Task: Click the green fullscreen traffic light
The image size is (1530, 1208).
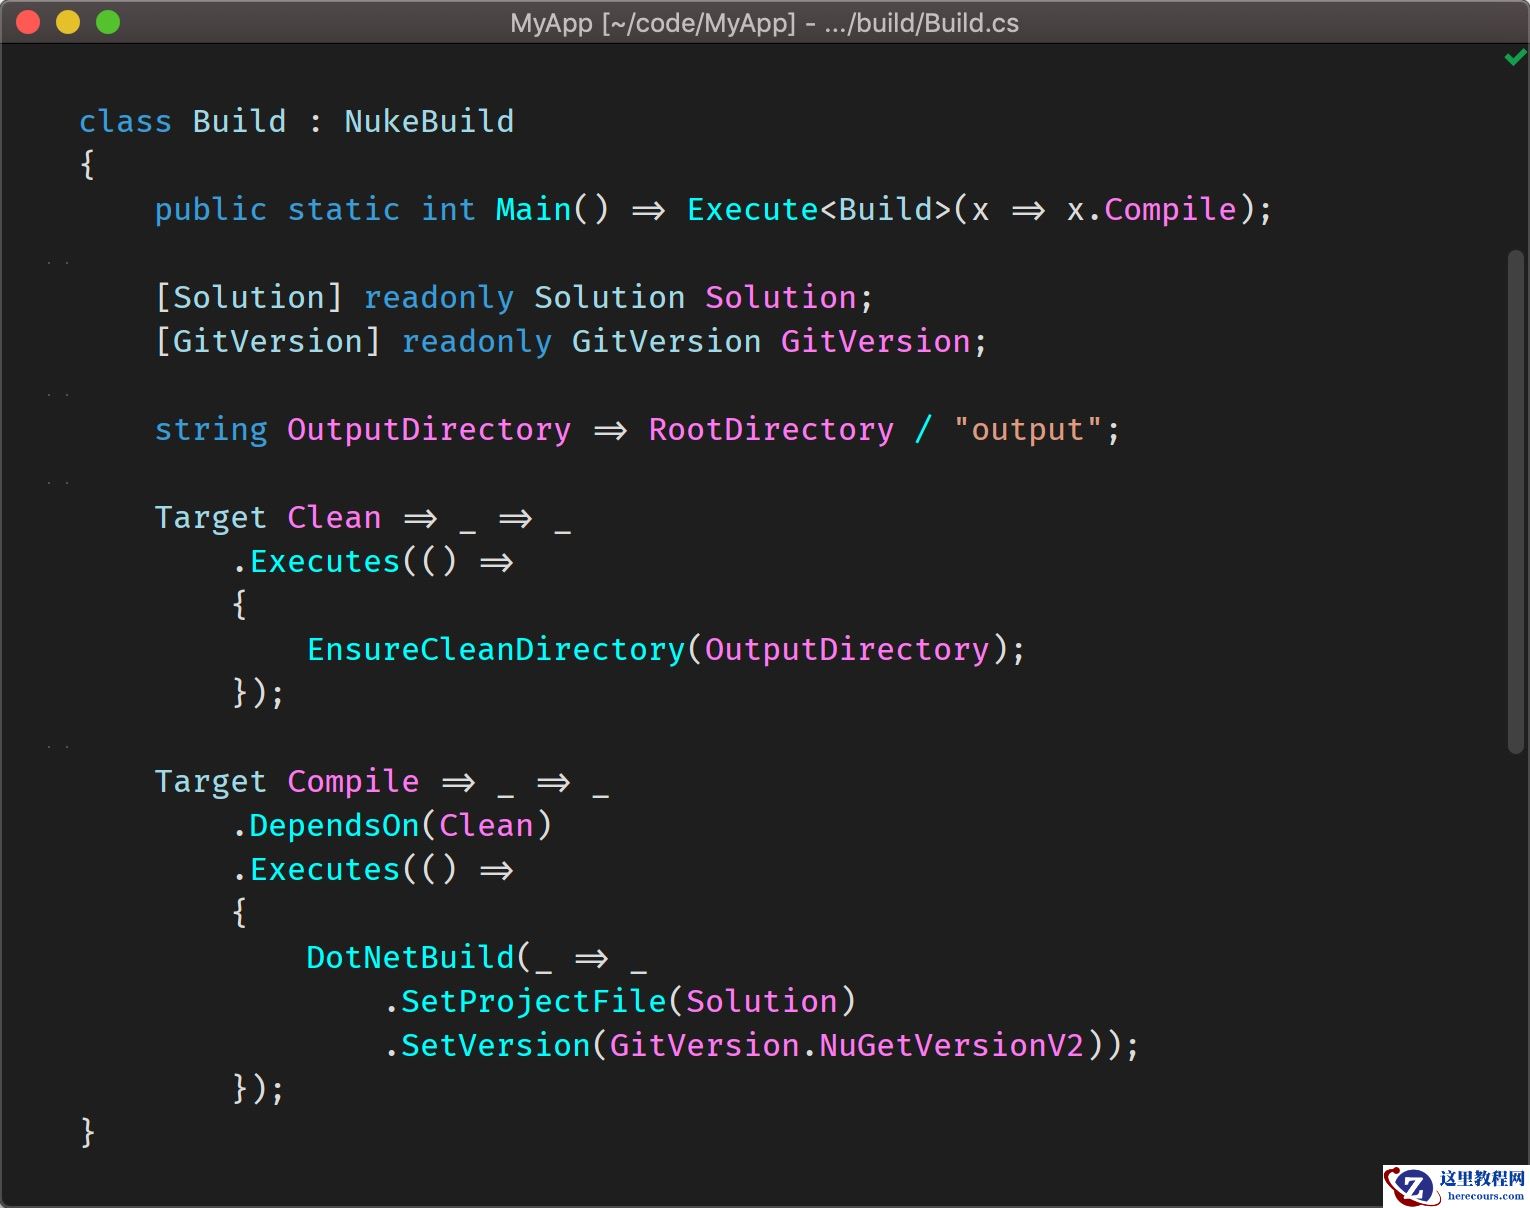Action: click(107, 21)
